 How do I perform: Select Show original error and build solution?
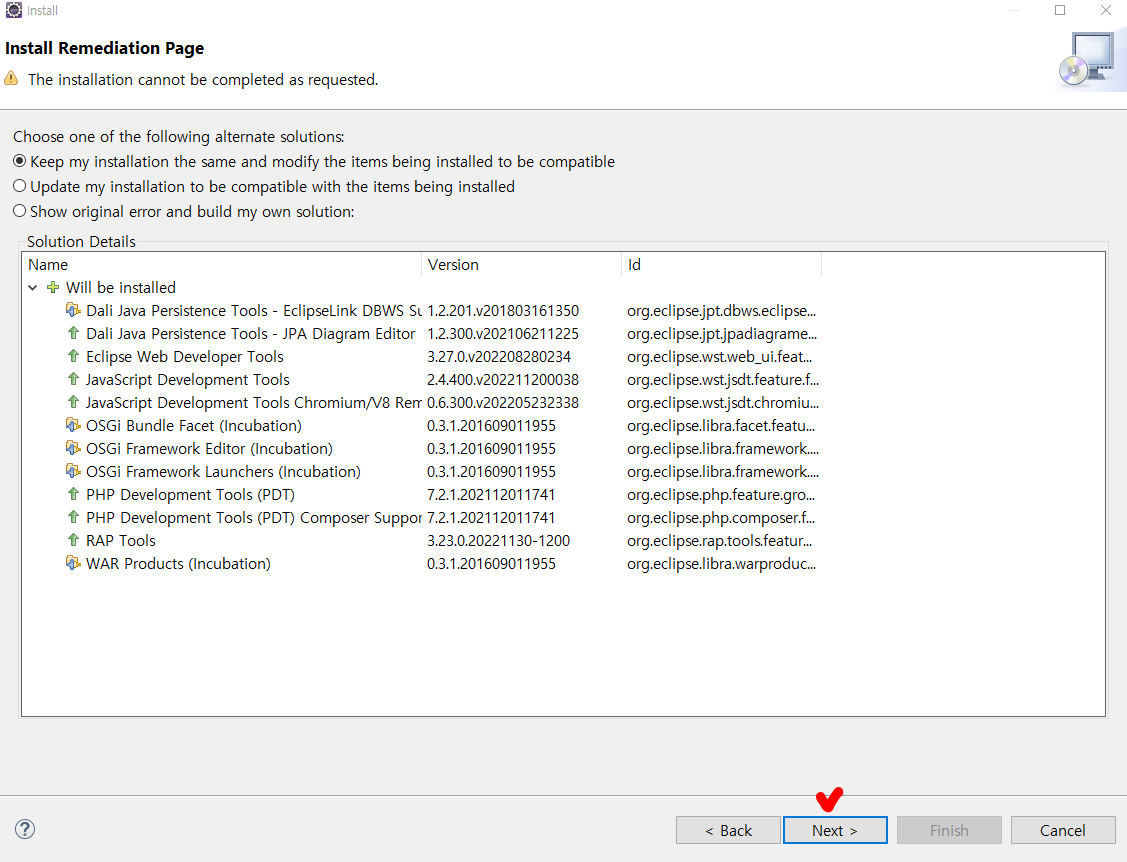[184, 211]
